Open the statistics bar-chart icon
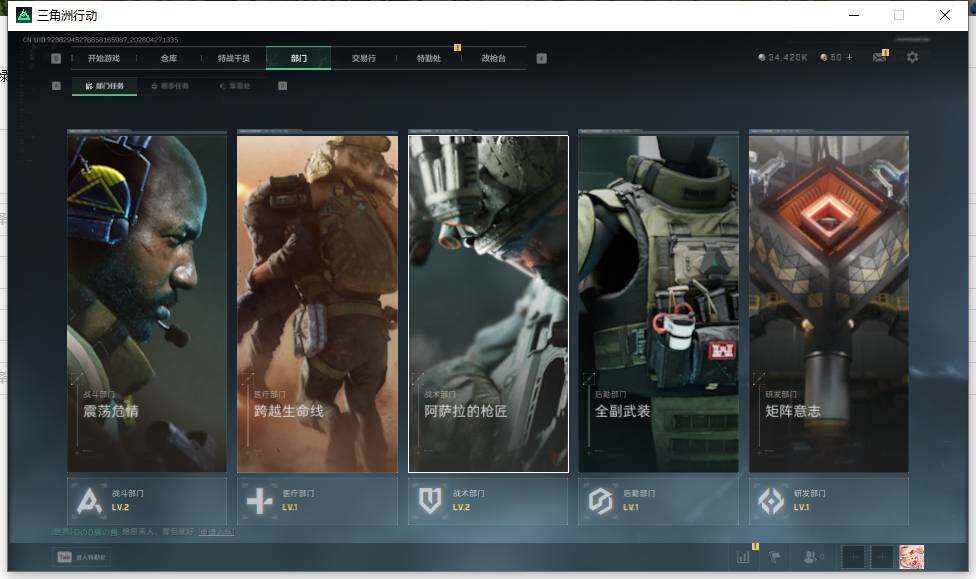Image resolution: width=976 pixels, height=579 pixels. coord(743,557)
